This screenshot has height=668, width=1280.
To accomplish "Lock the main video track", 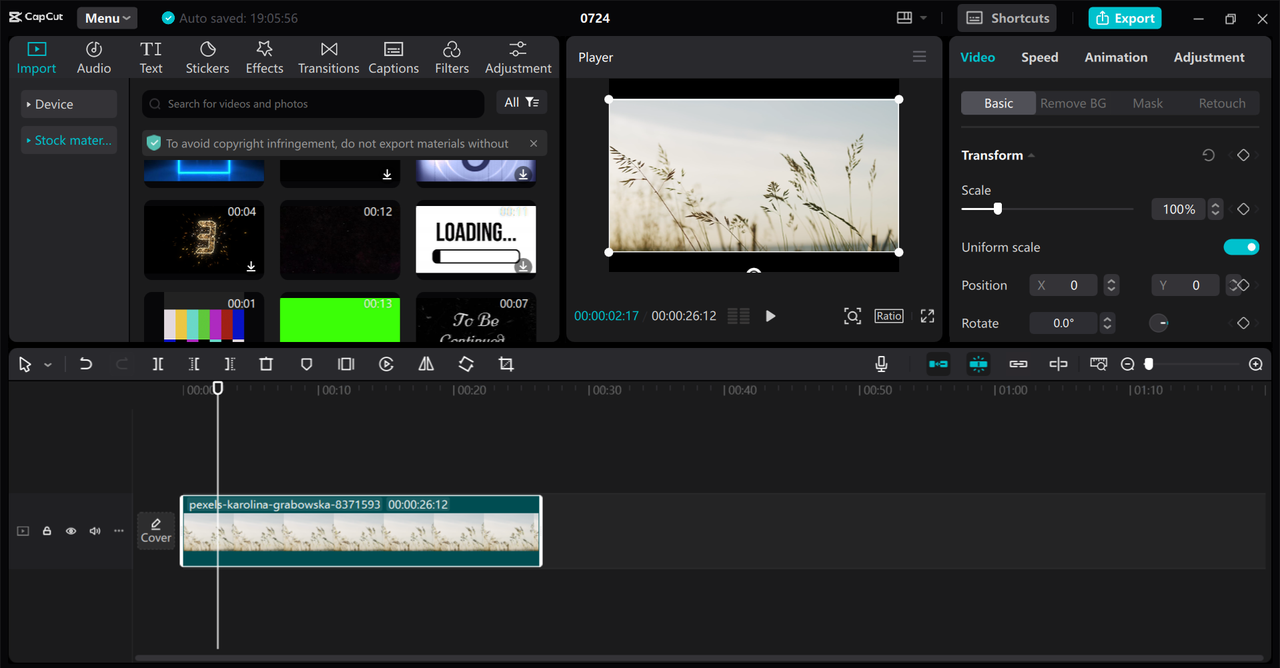I will coord(47,531).
